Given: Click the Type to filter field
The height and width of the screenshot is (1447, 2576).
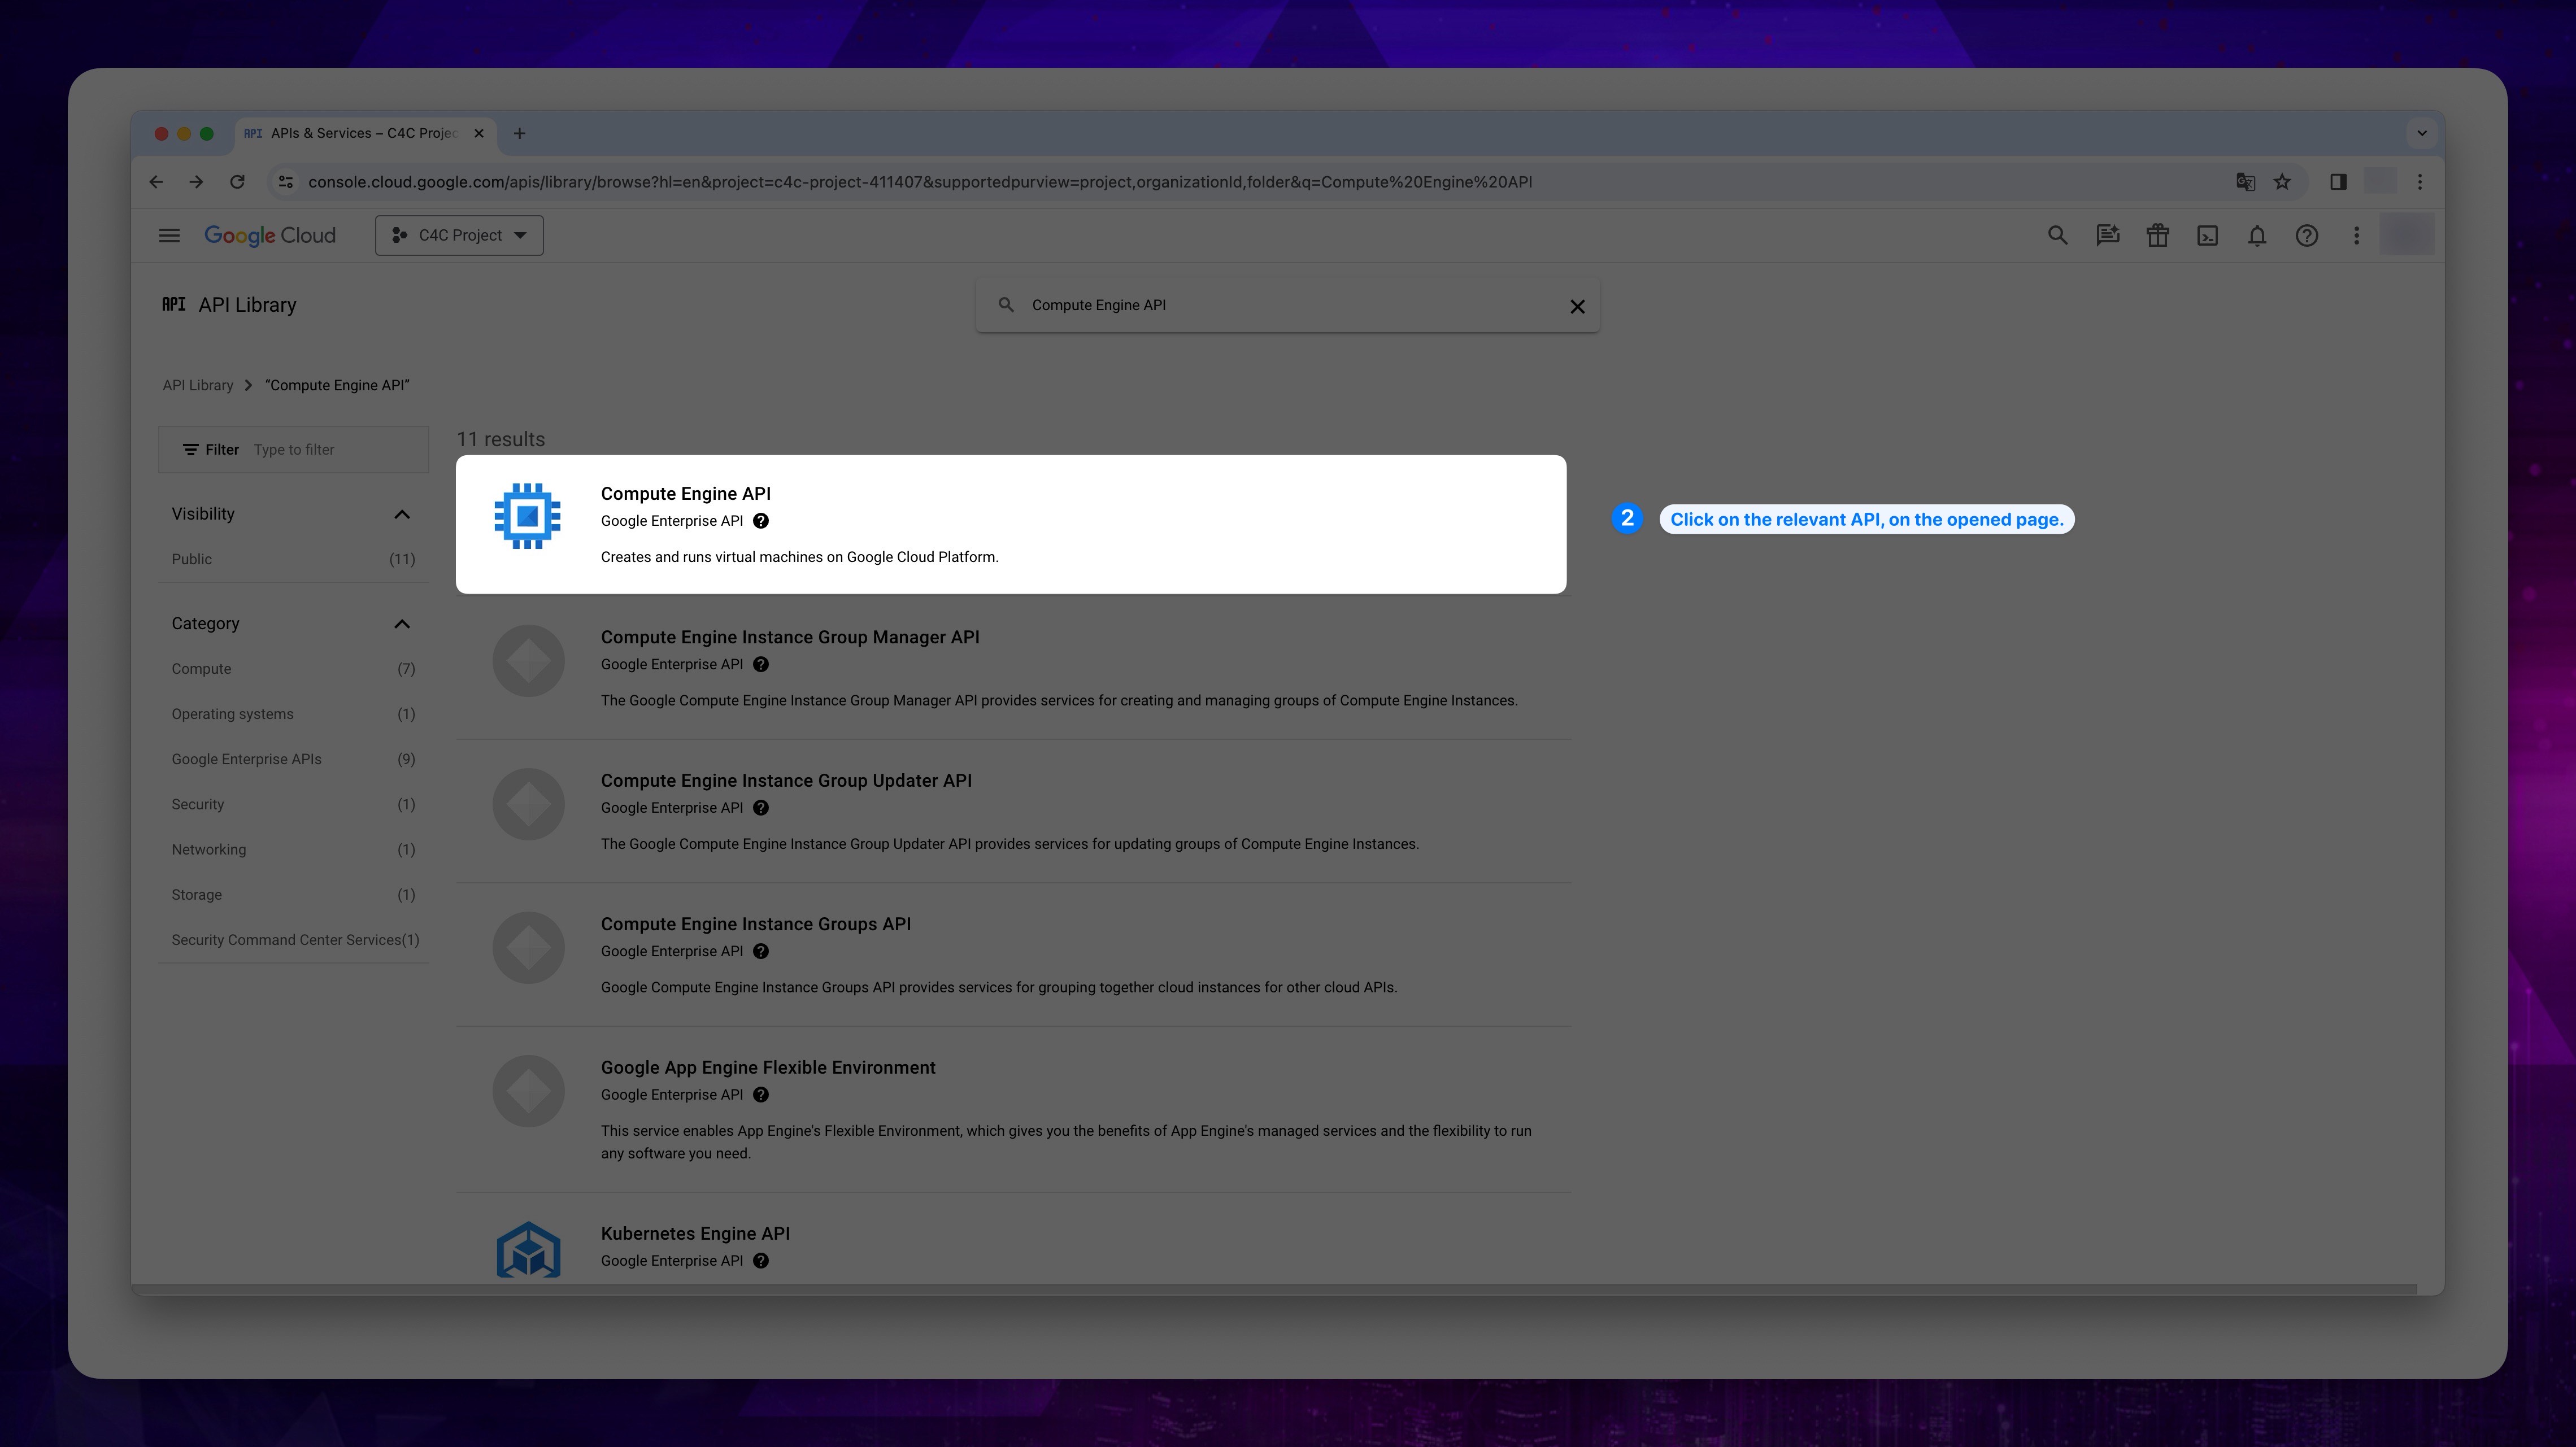Looking at the screenshot, I should point(293,450).
